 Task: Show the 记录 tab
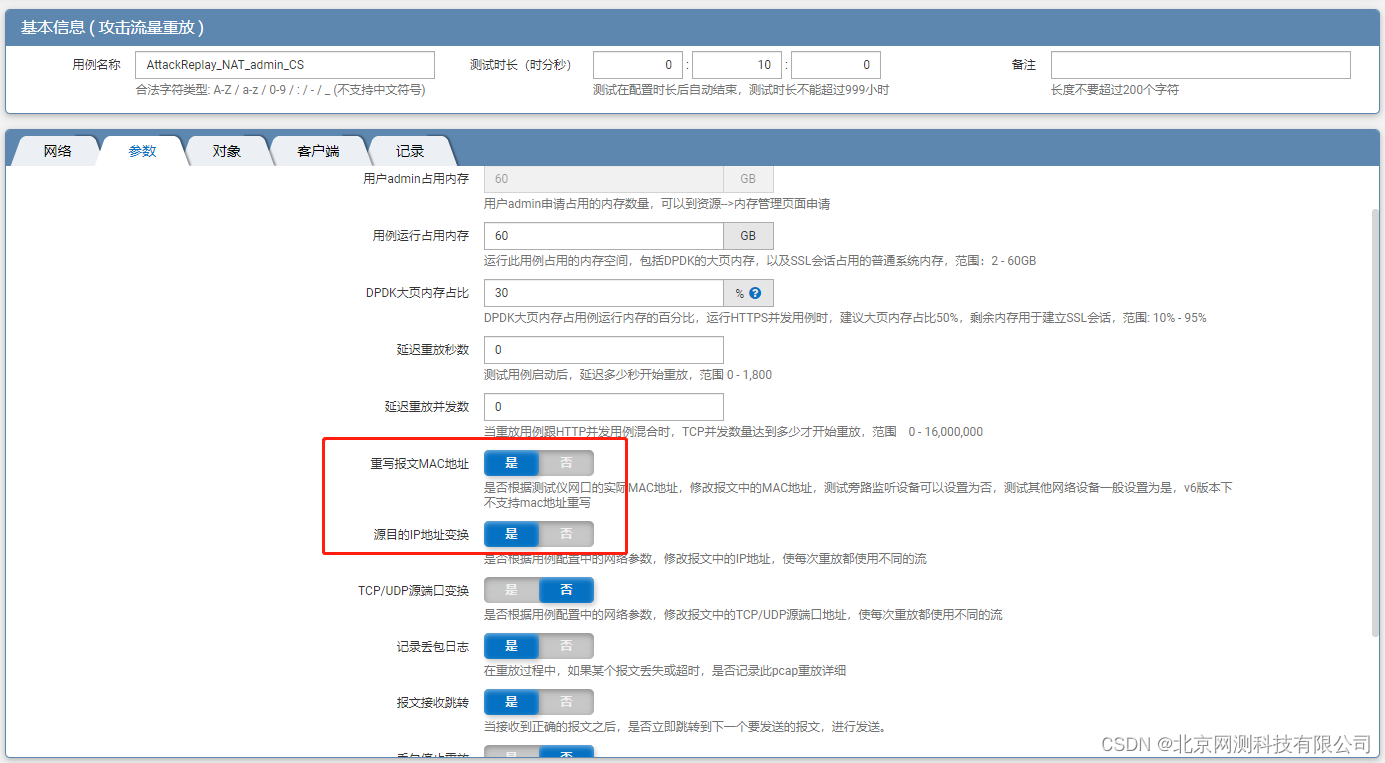410,151
